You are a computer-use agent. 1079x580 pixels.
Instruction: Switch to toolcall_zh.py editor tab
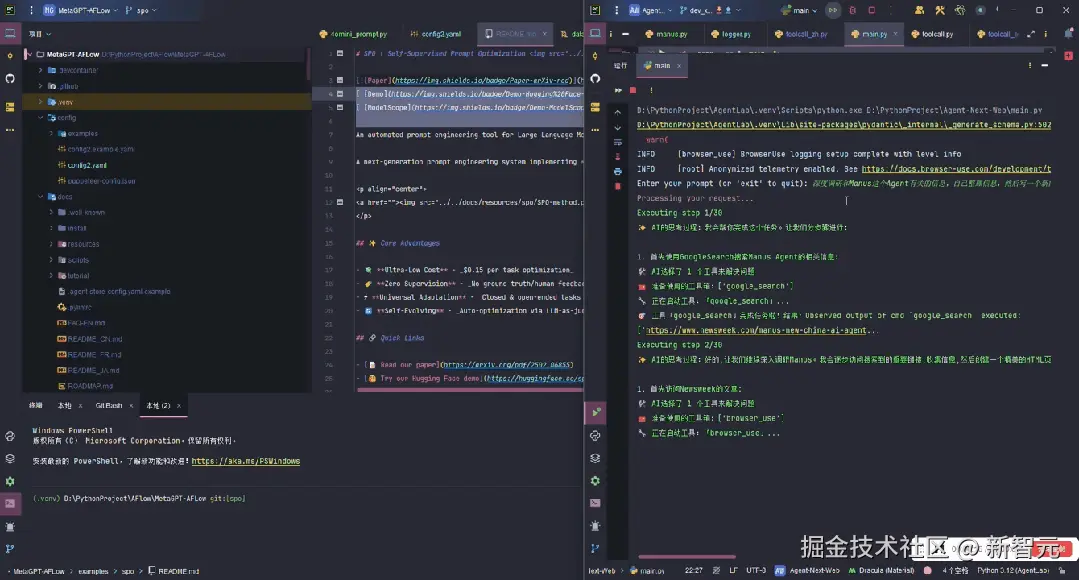(801, 34)
